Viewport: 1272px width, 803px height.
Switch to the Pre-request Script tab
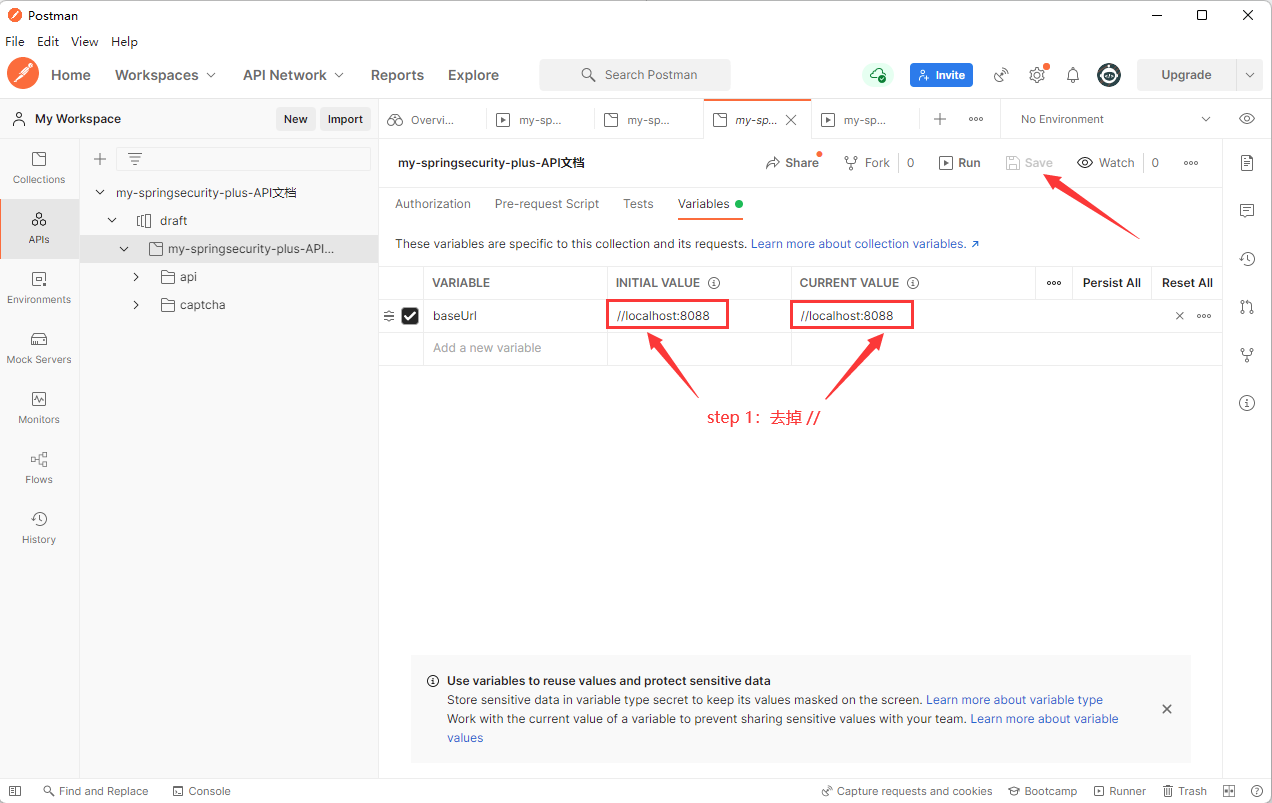point(547,204)
